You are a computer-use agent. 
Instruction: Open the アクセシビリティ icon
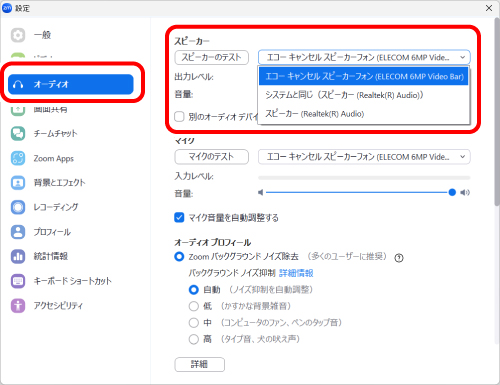18,305
